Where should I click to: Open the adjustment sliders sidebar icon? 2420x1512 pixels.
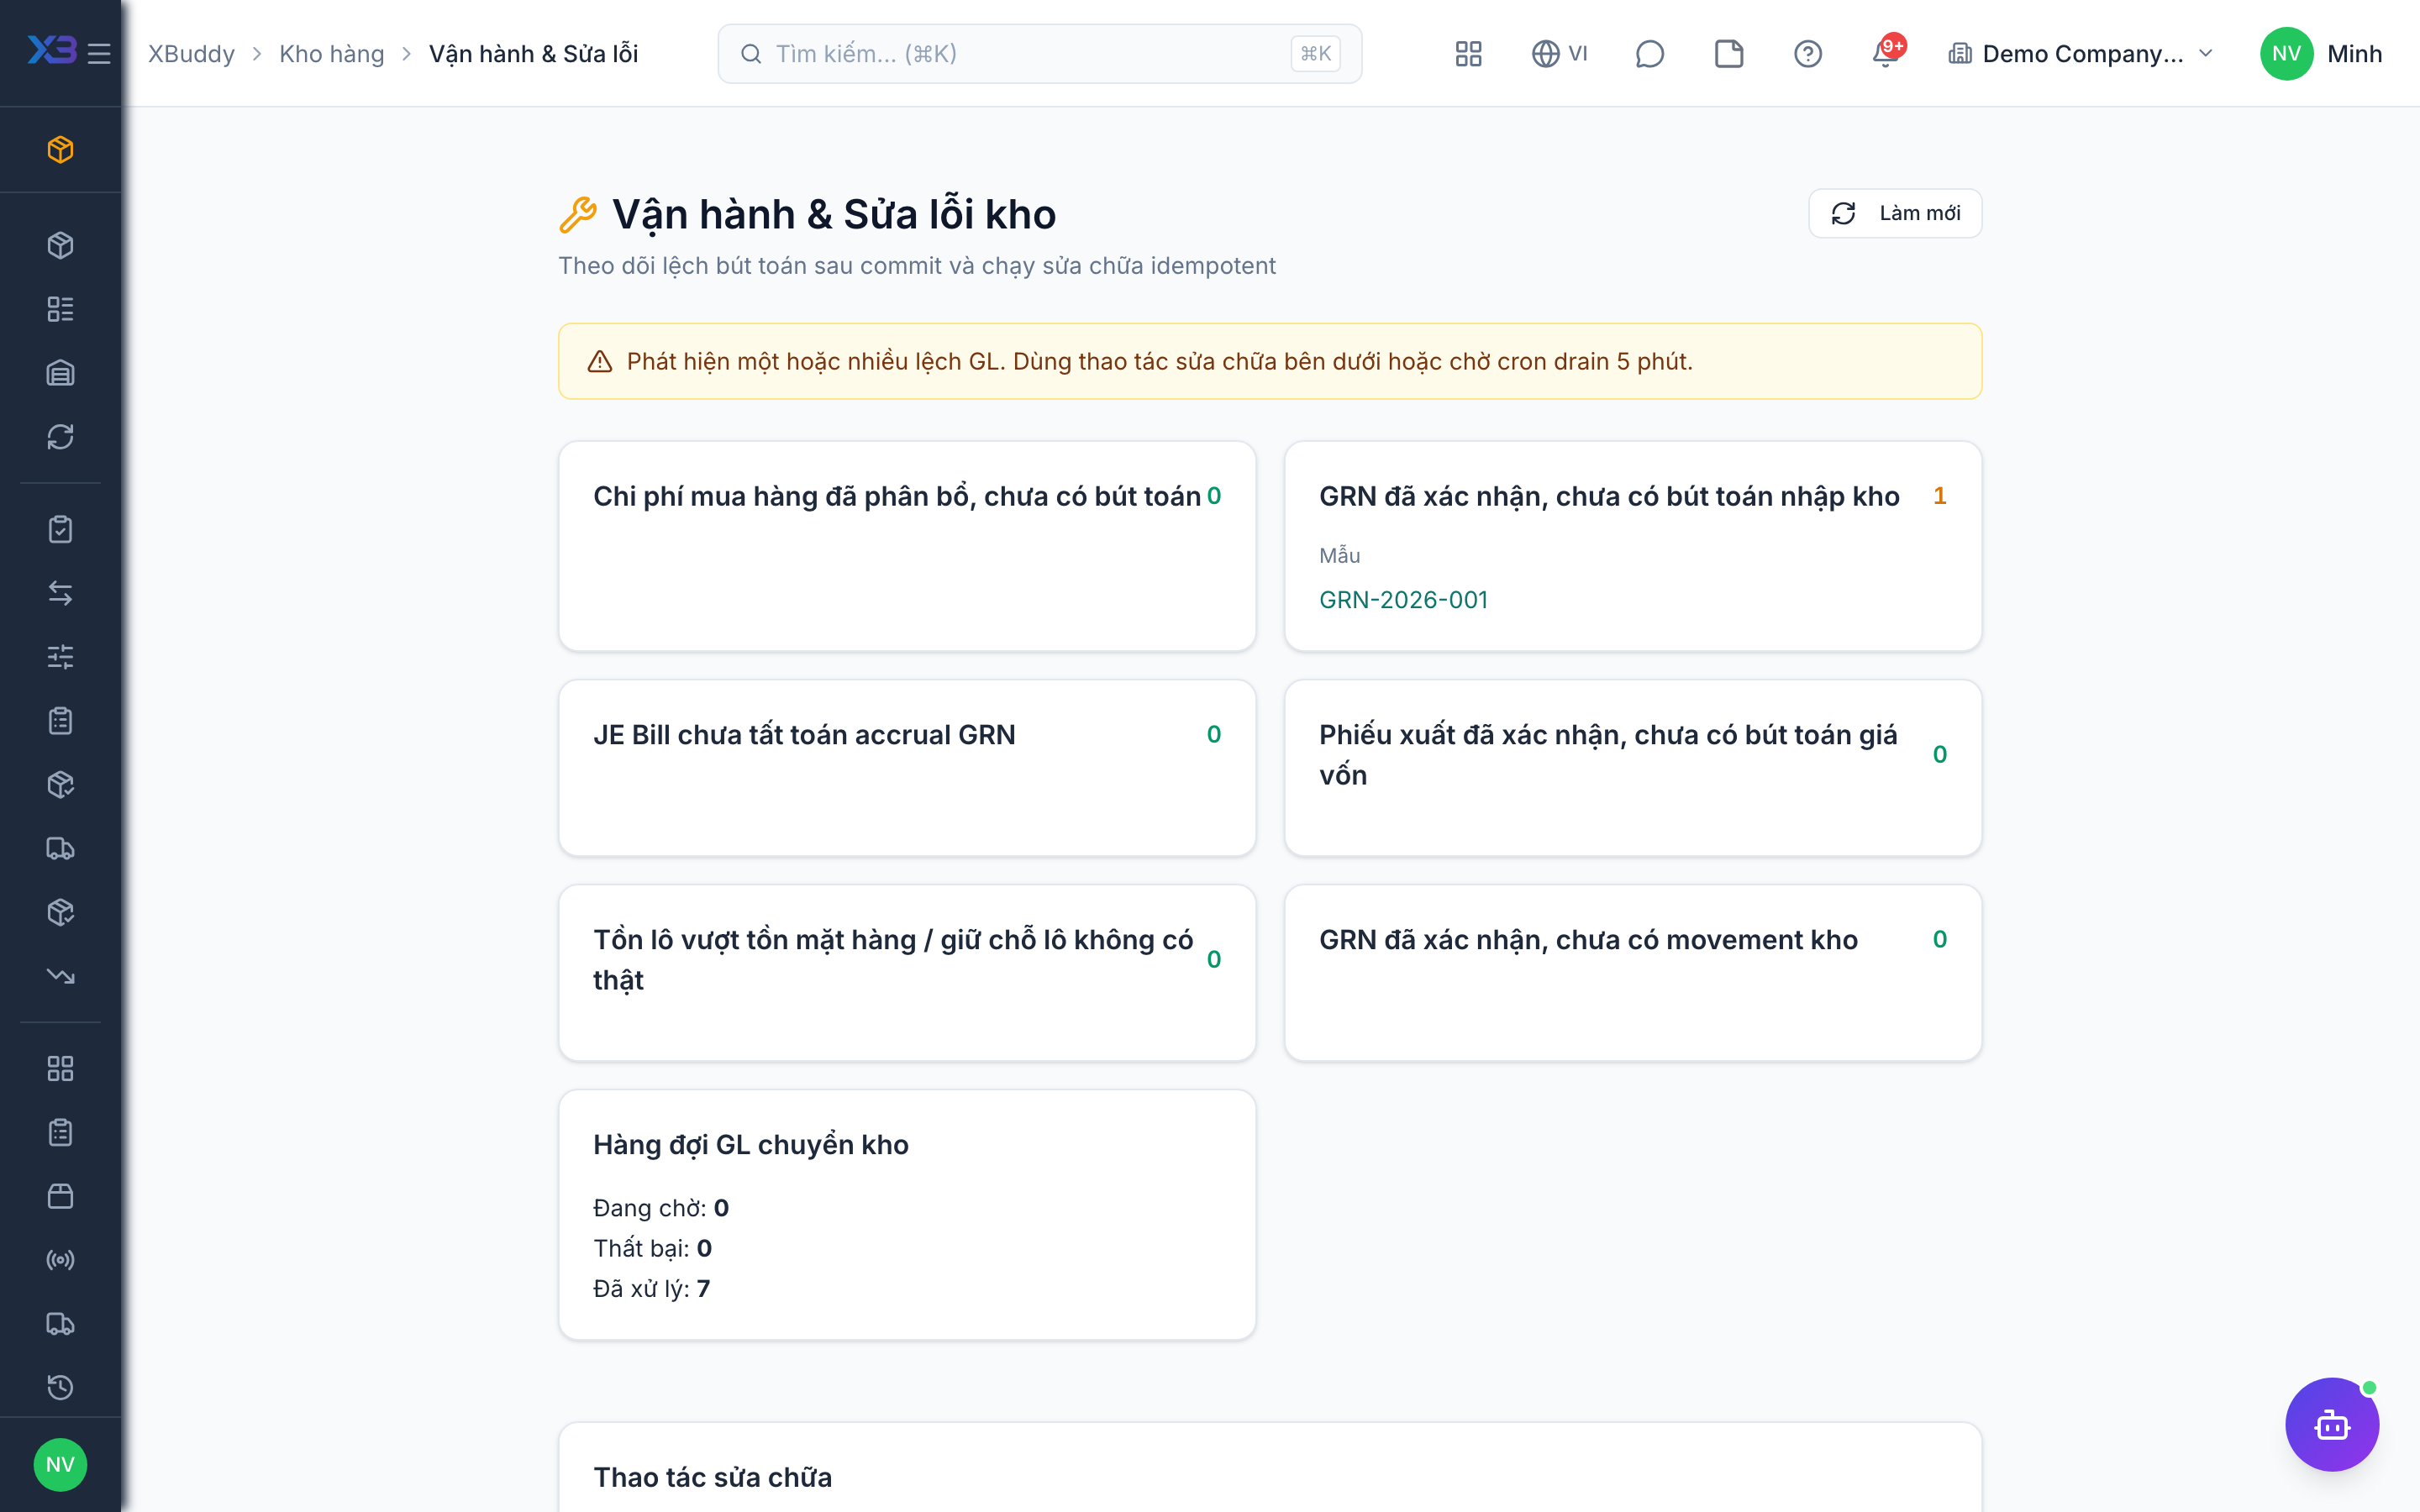pyautogui.click(x=60, y=657)
